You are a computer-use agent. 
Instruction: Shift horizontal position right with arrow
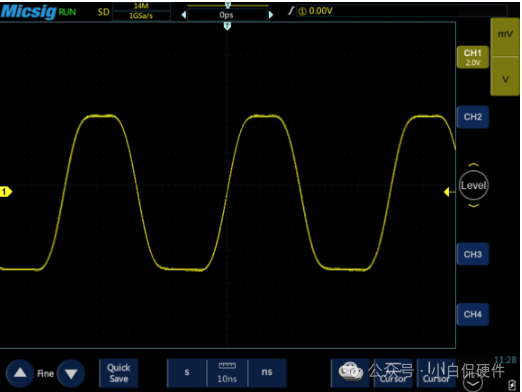271,15
